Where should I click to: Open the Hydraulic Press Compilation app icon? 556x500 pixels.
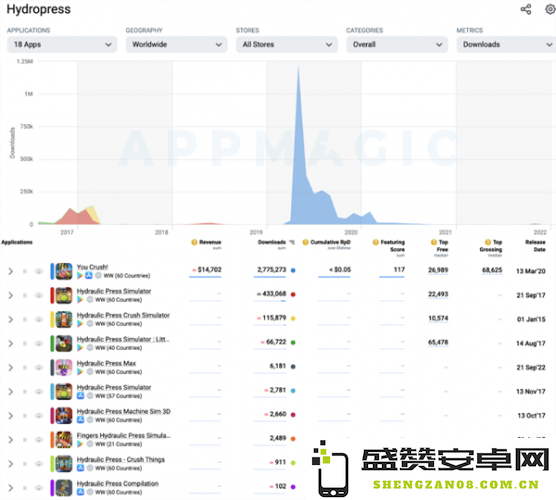[64, 488]
